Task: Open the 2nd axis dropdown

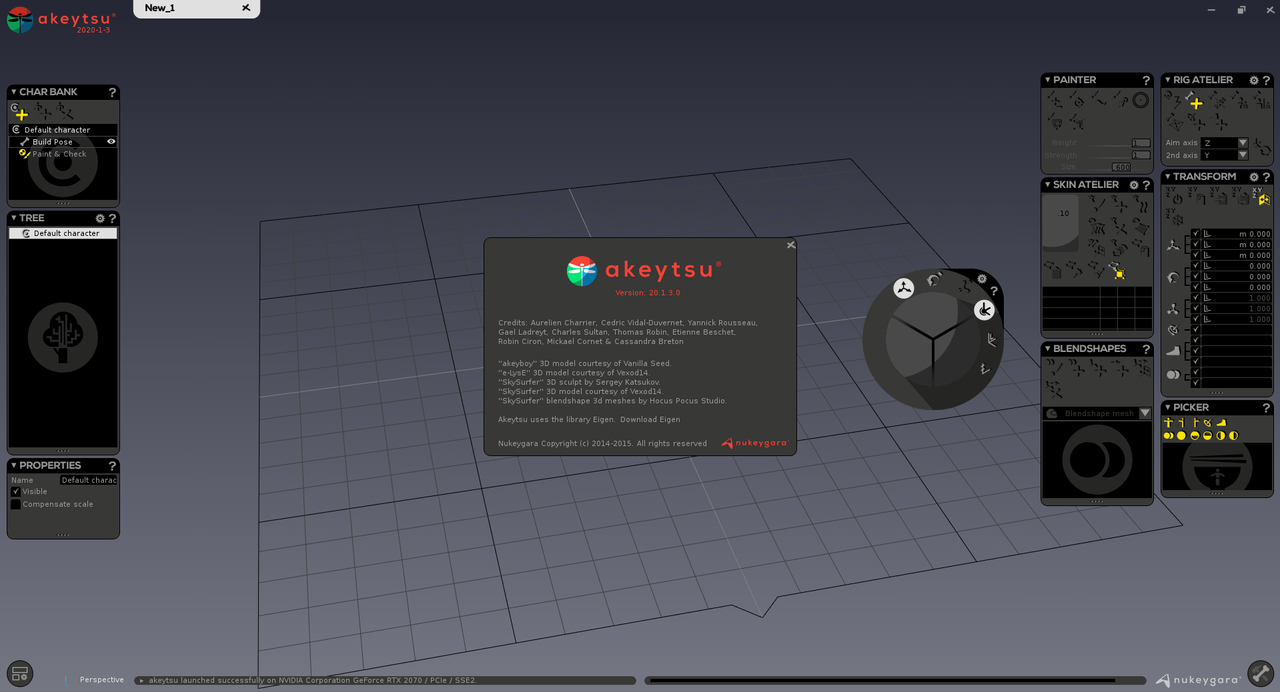Action: [1225, 155]
